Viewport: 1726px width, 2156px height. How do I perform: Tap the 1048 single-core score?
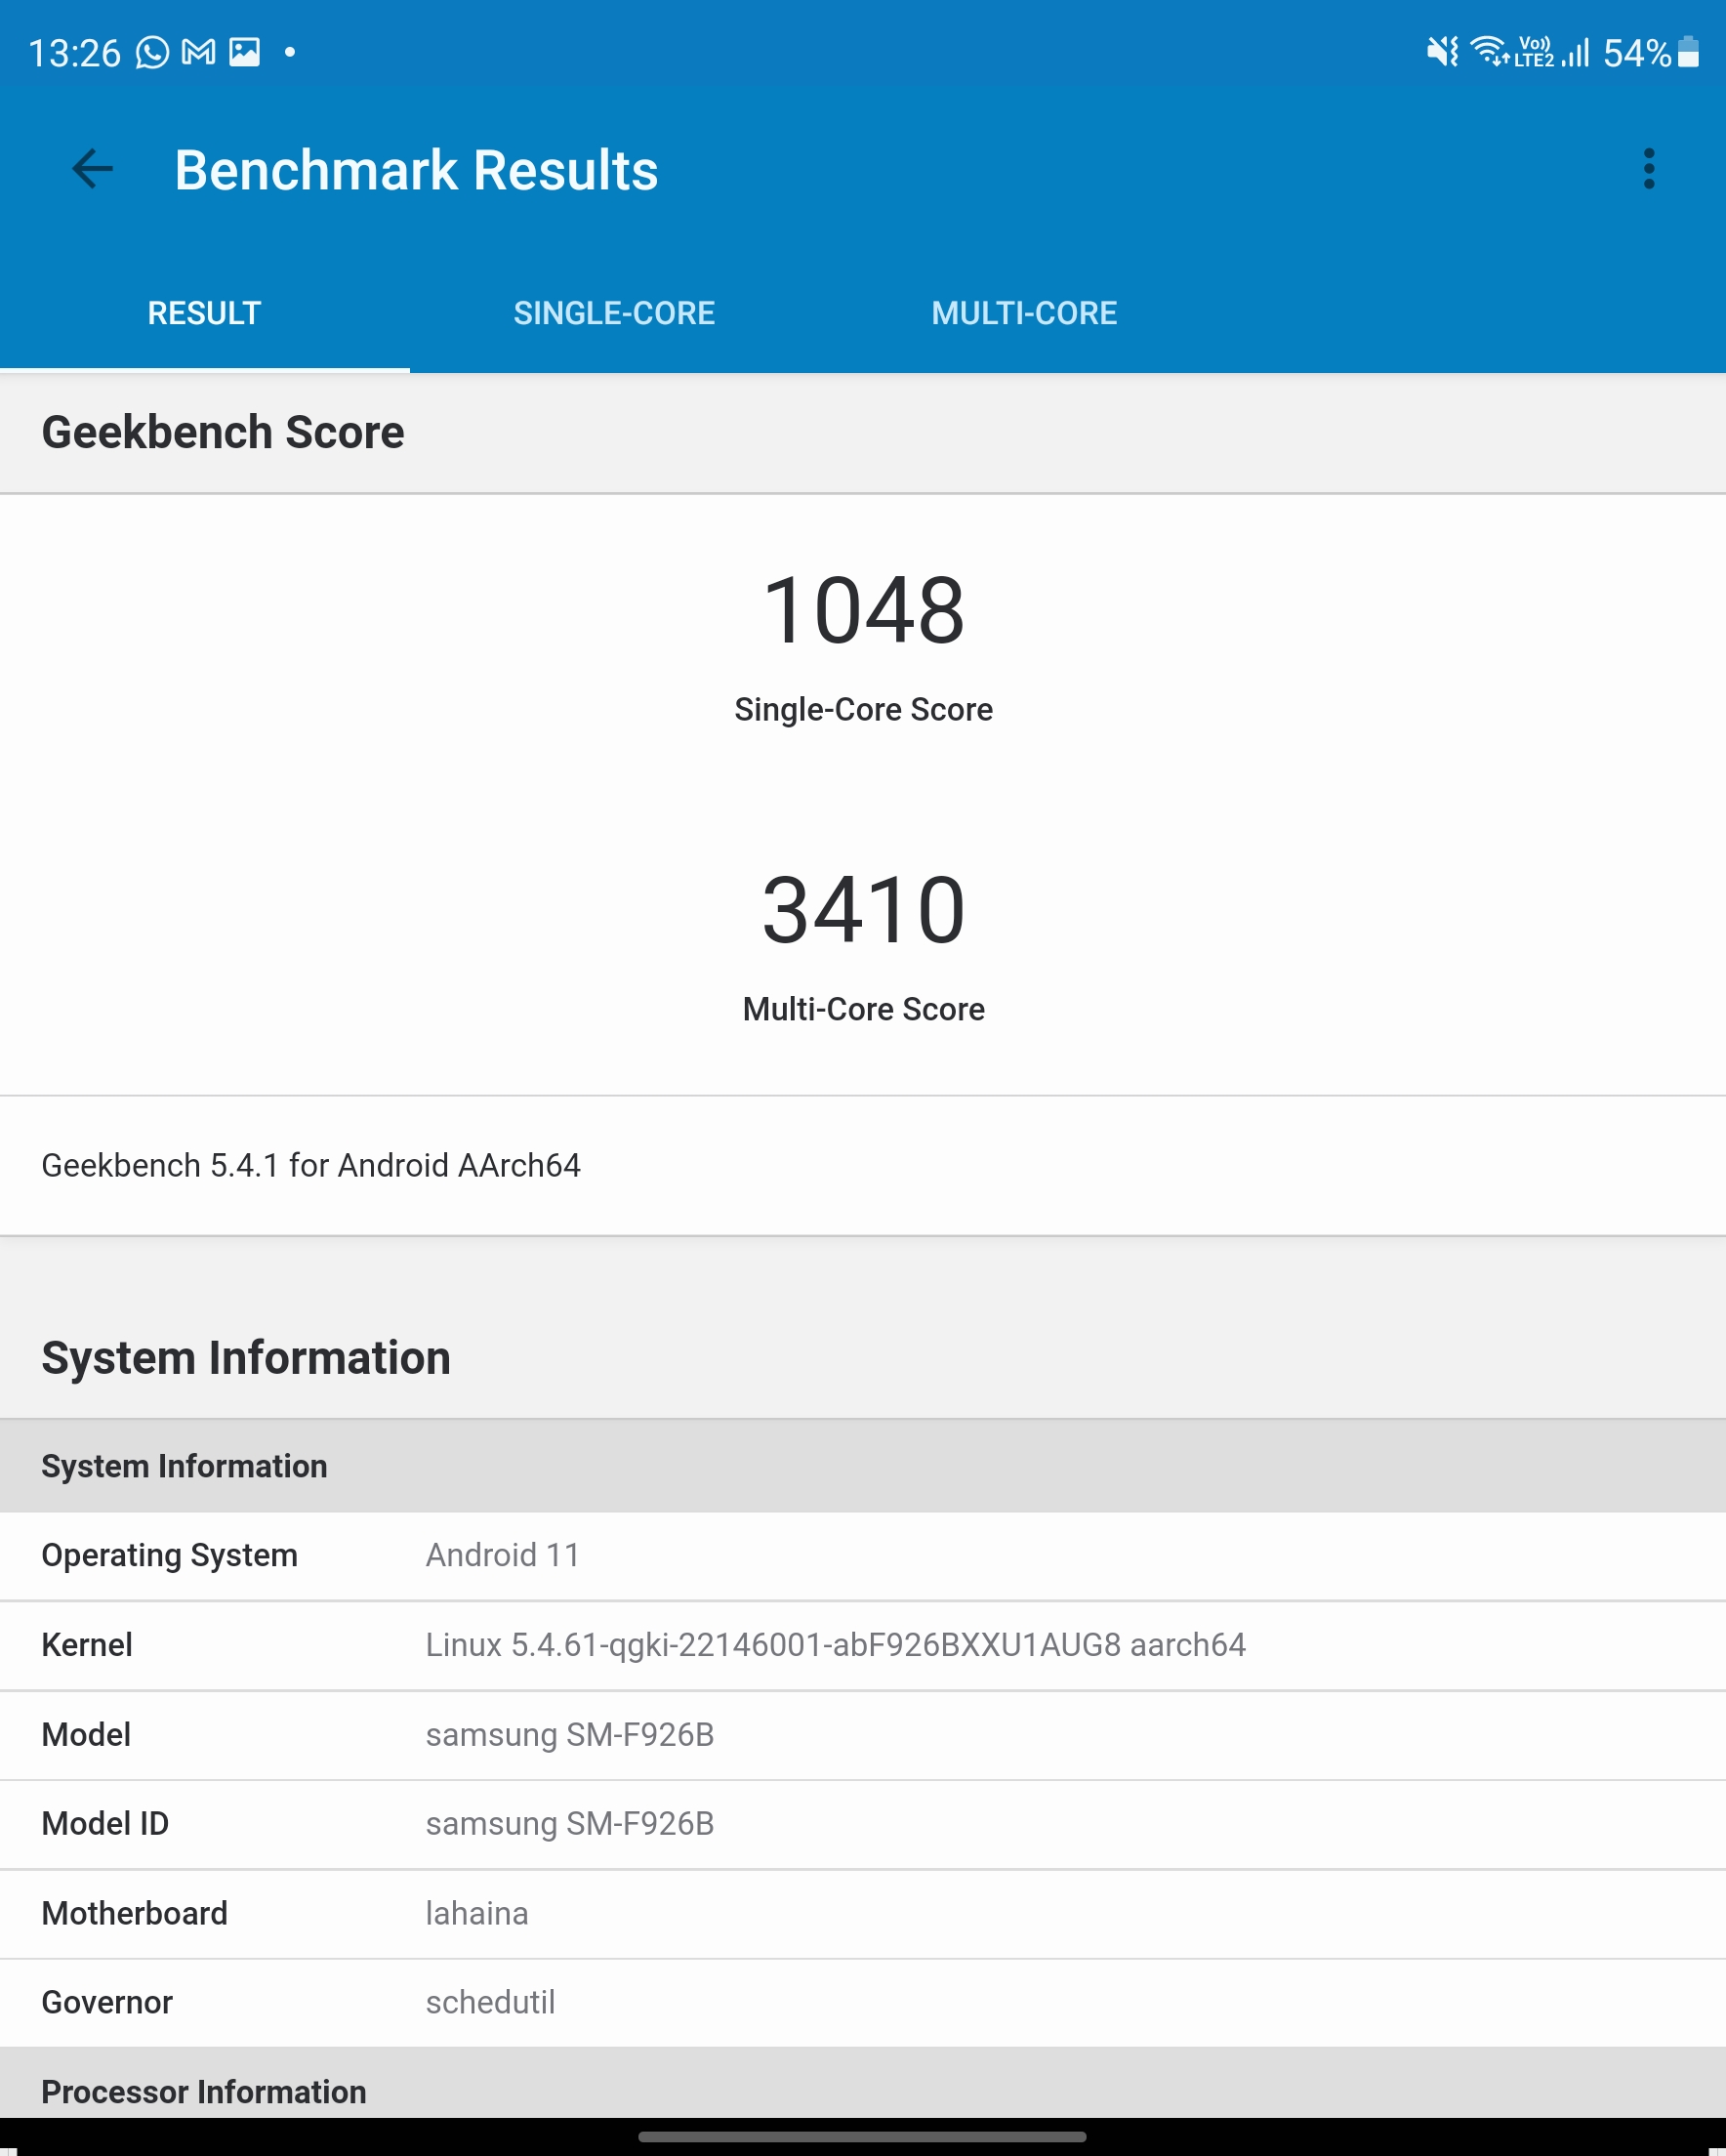coord(863,610)
